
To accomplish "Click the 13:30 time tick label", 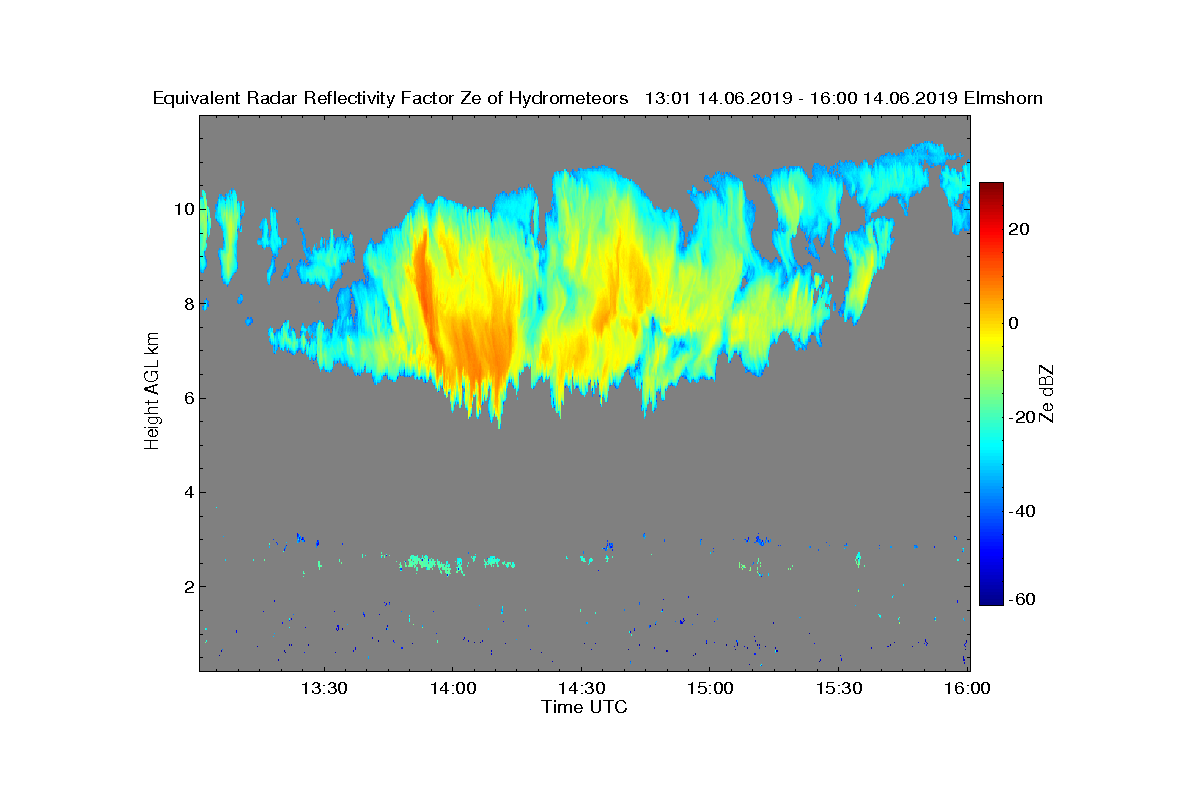I will tap(323, 688).
